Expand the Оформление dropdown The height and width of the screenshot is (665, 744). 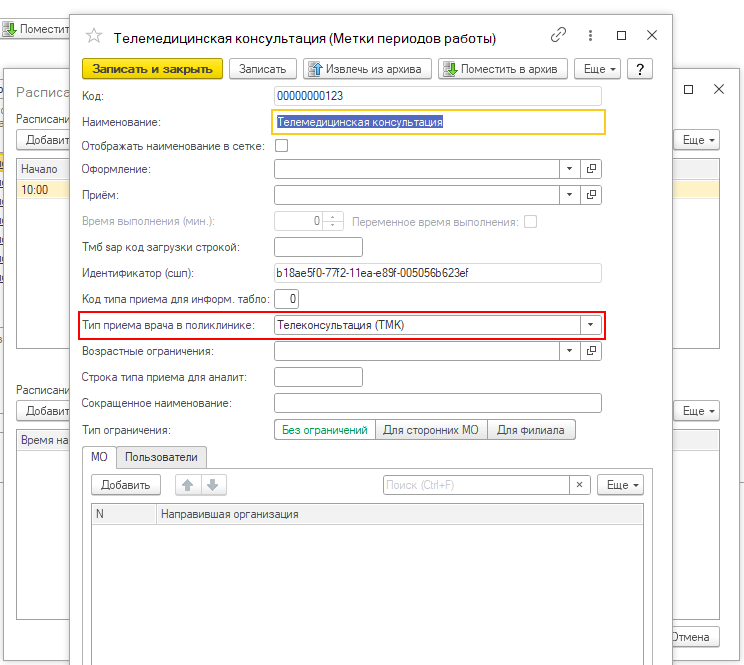tap(569, 169)
